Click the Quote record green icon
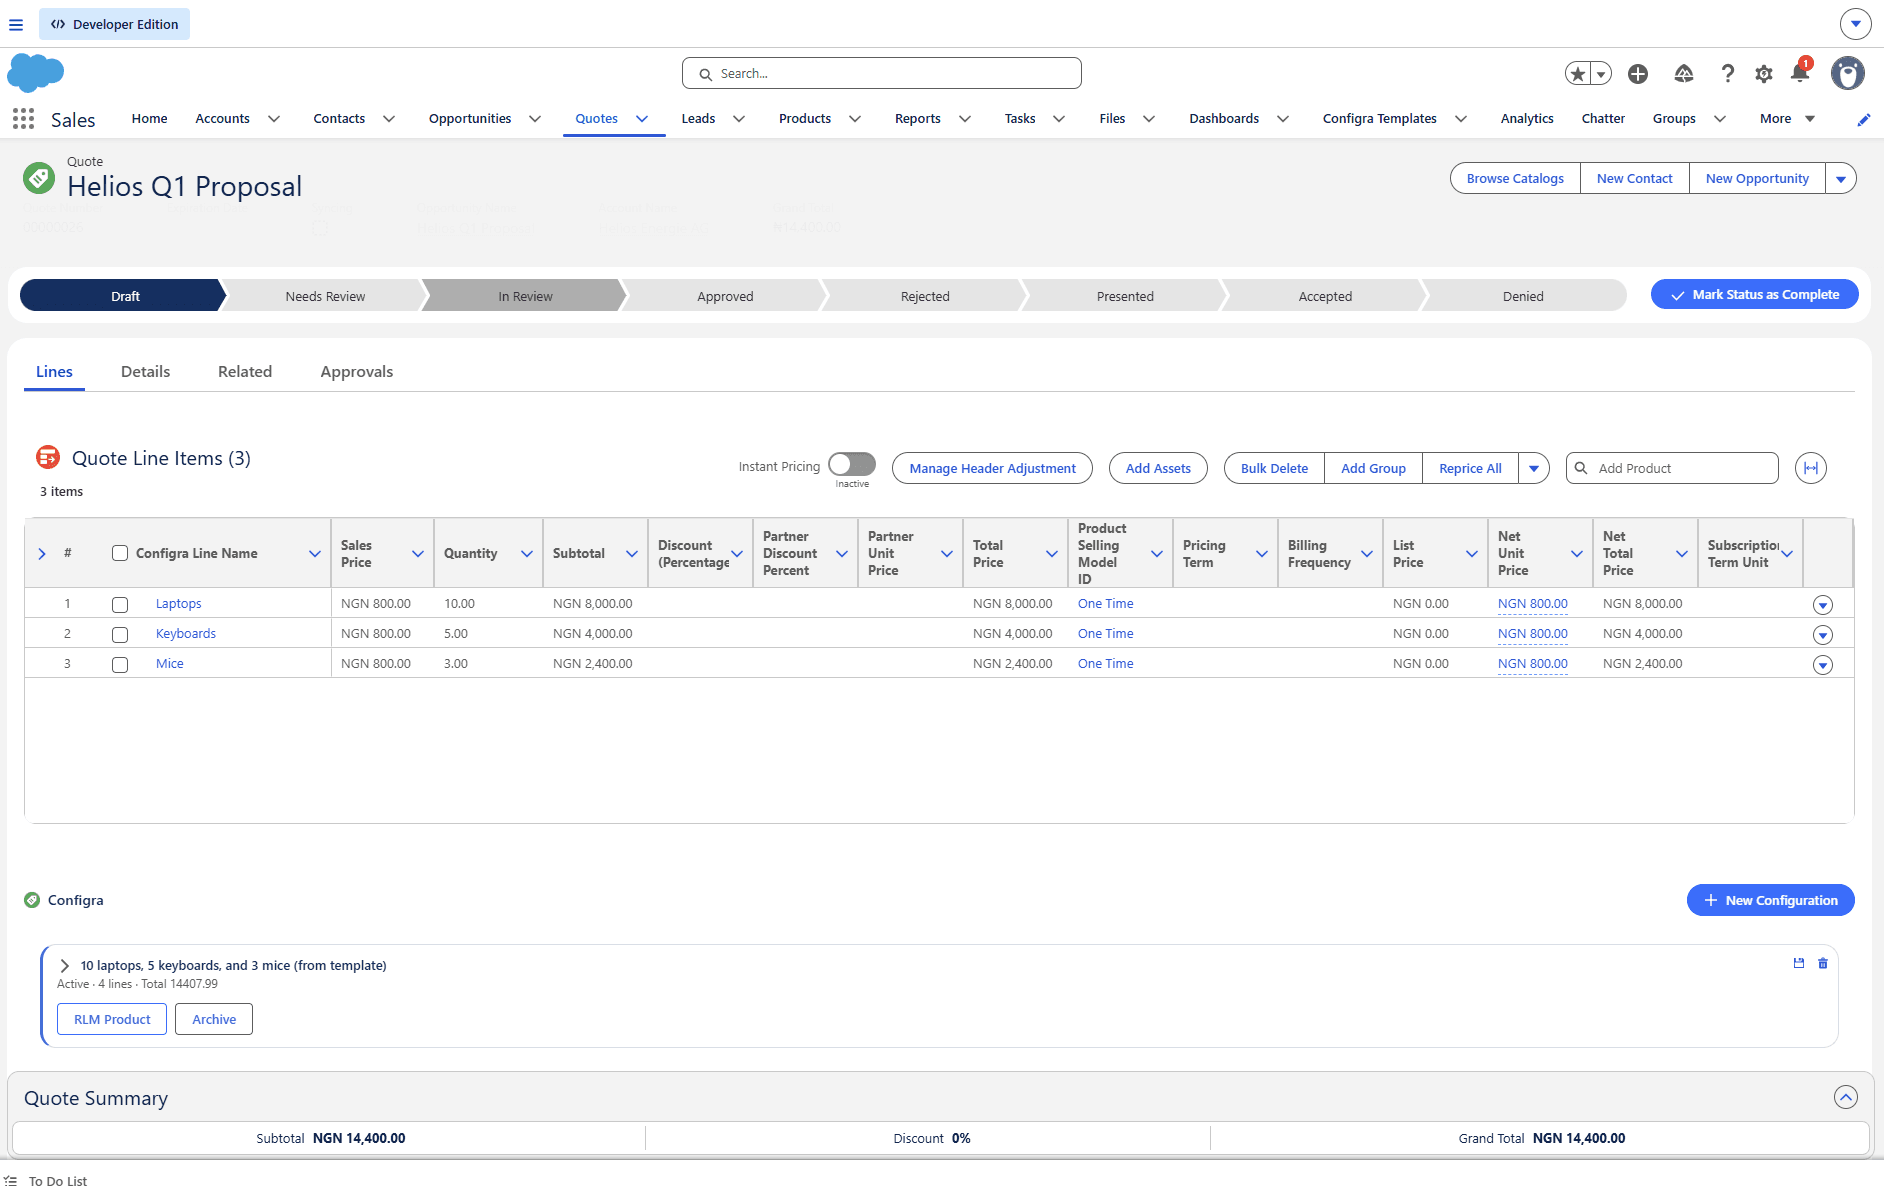Screen dimensions: 1884x1186 click(39, 178)
